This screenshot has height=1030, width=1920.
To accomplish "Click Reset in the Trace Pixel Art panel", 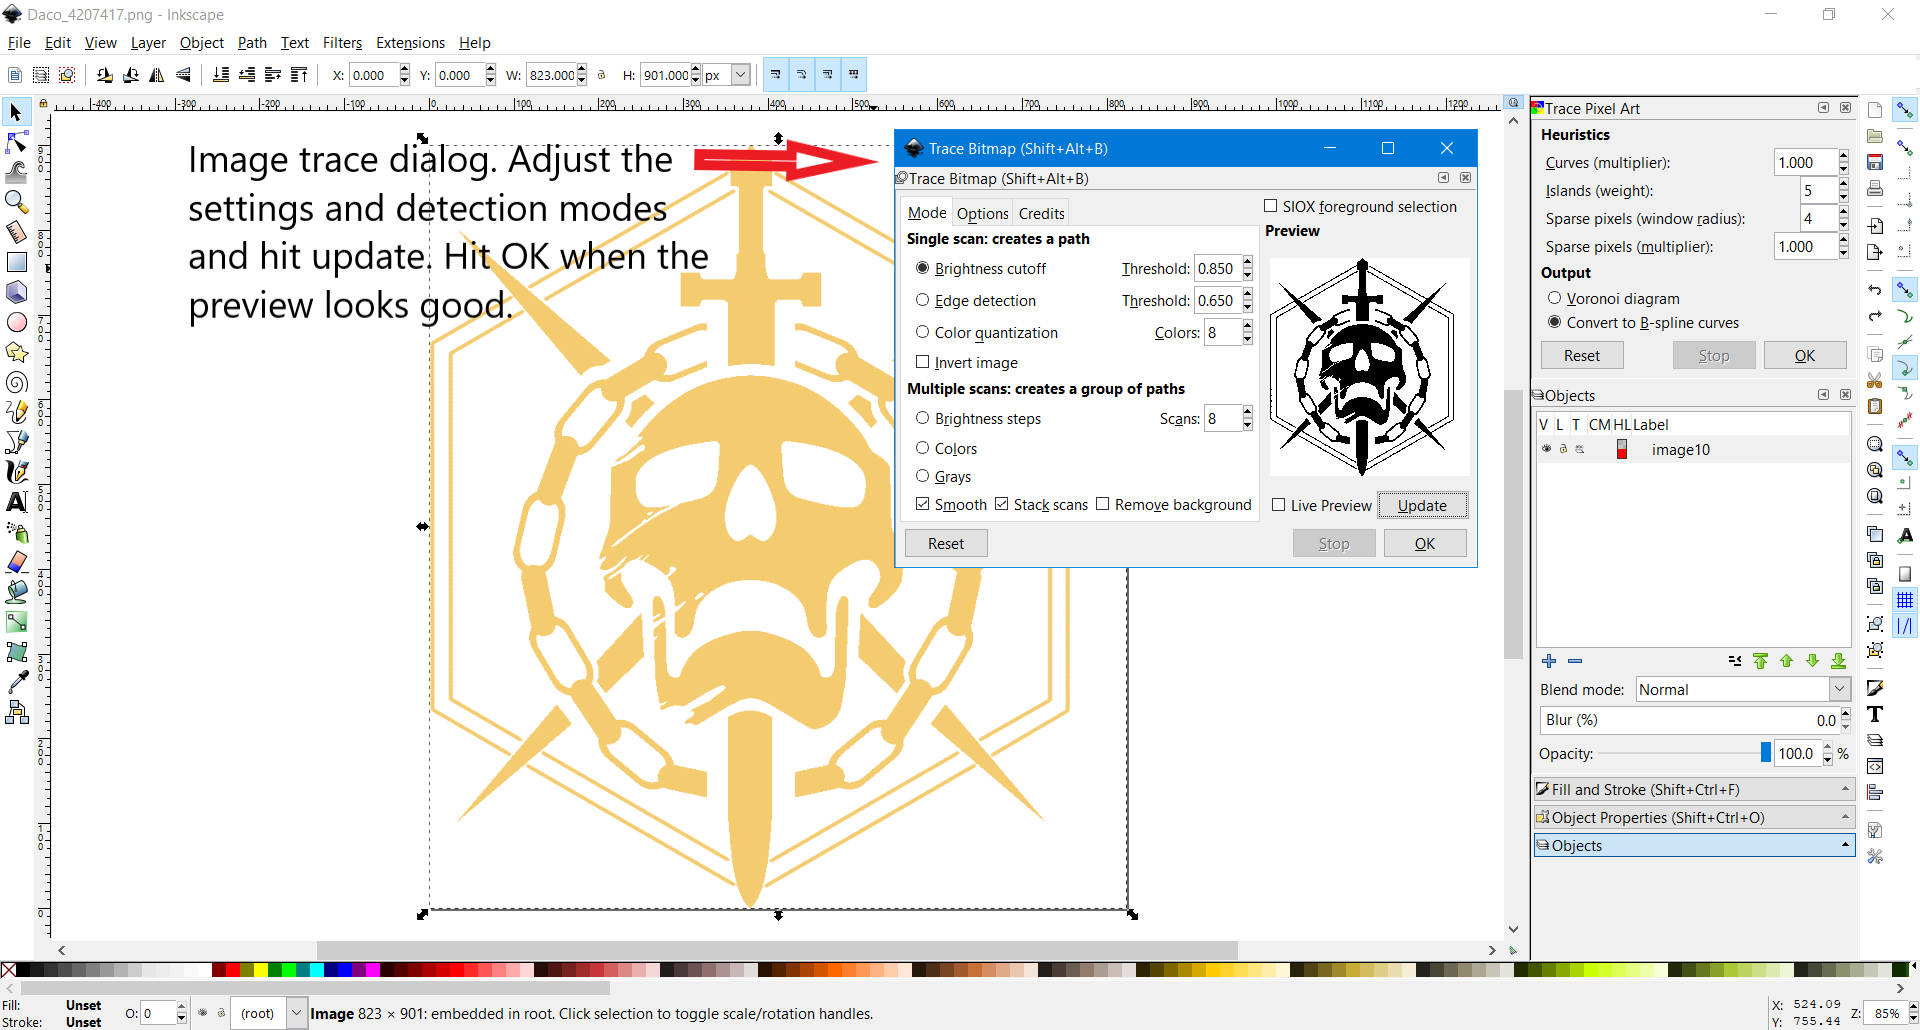I will coord(1583,355).
